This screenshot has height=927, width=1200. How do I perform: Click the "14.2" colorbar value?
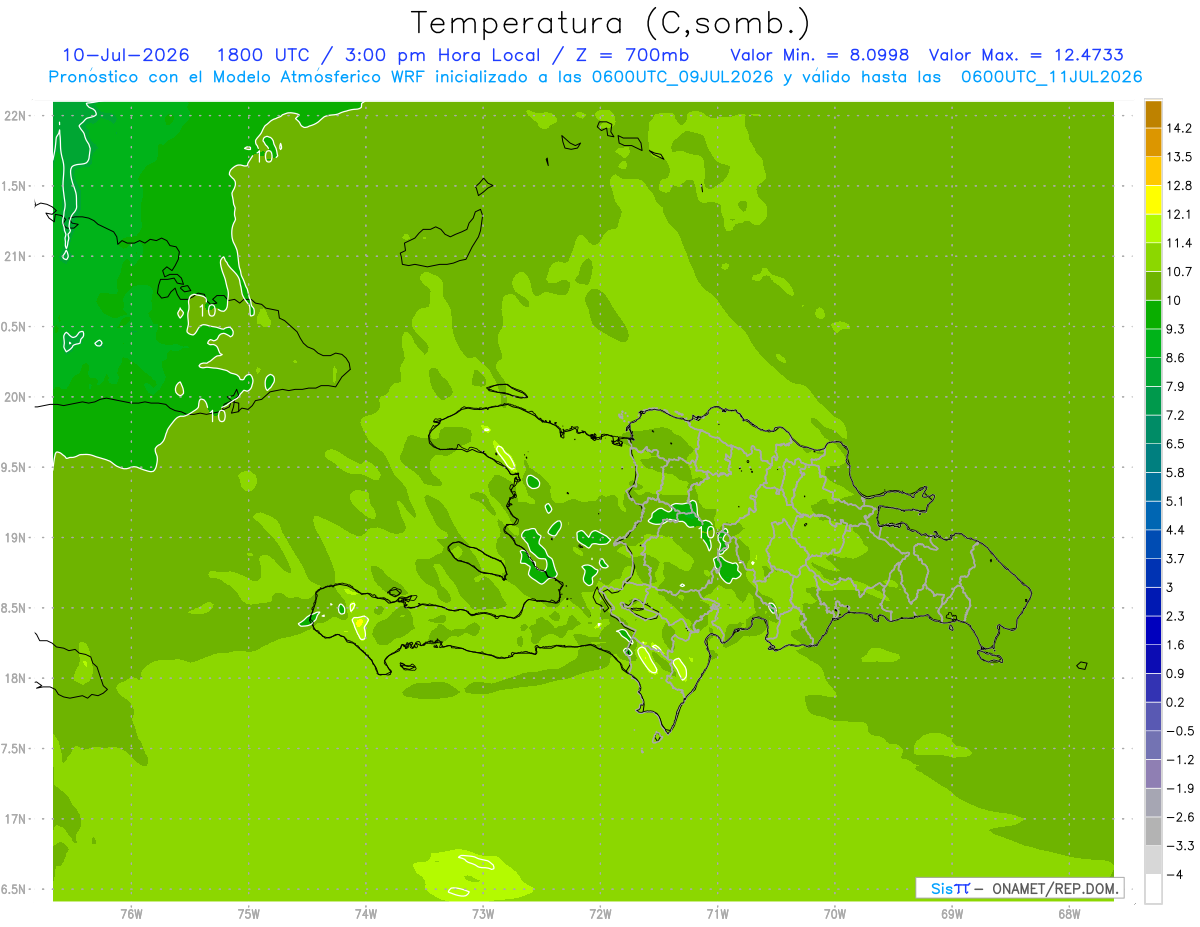[x=1179, y=128]
